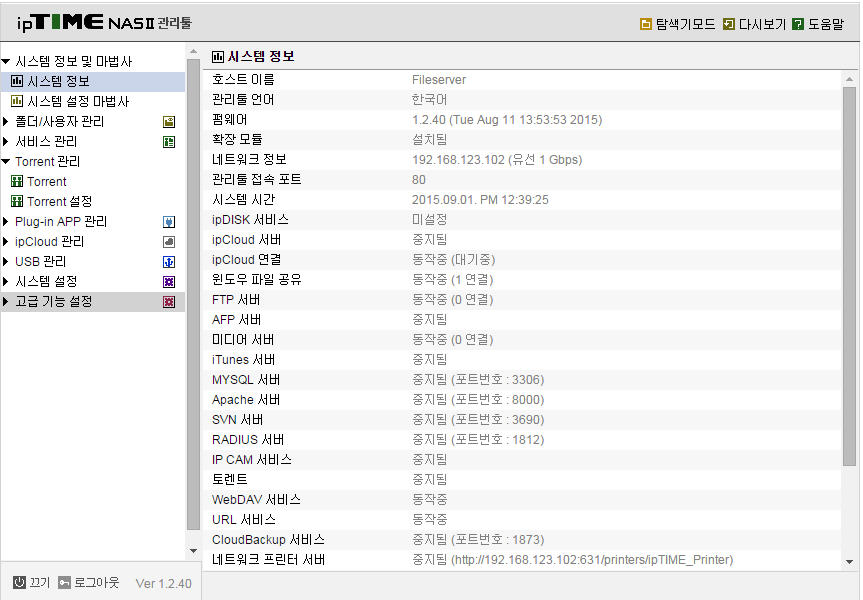Click the 시스템 설정 purple gear icon

tap(169, 282)
